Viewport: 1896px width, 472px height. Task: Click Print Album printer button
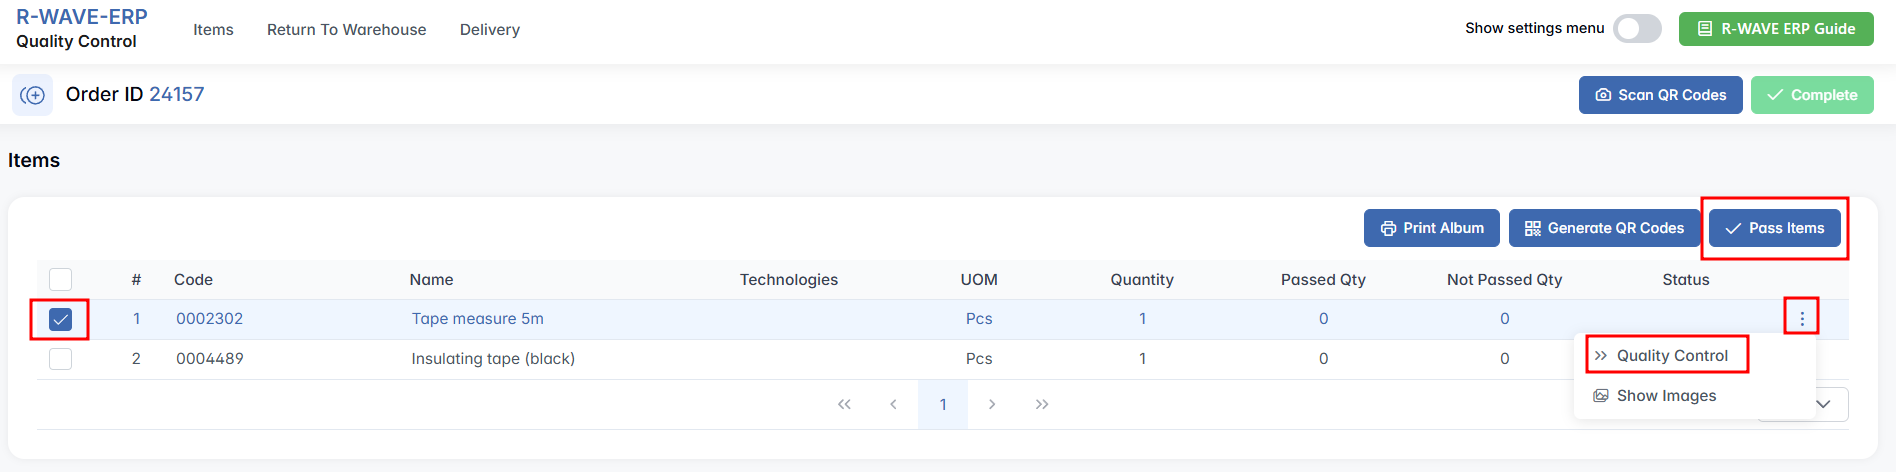pyautogui.click(x=1431, y=228)
